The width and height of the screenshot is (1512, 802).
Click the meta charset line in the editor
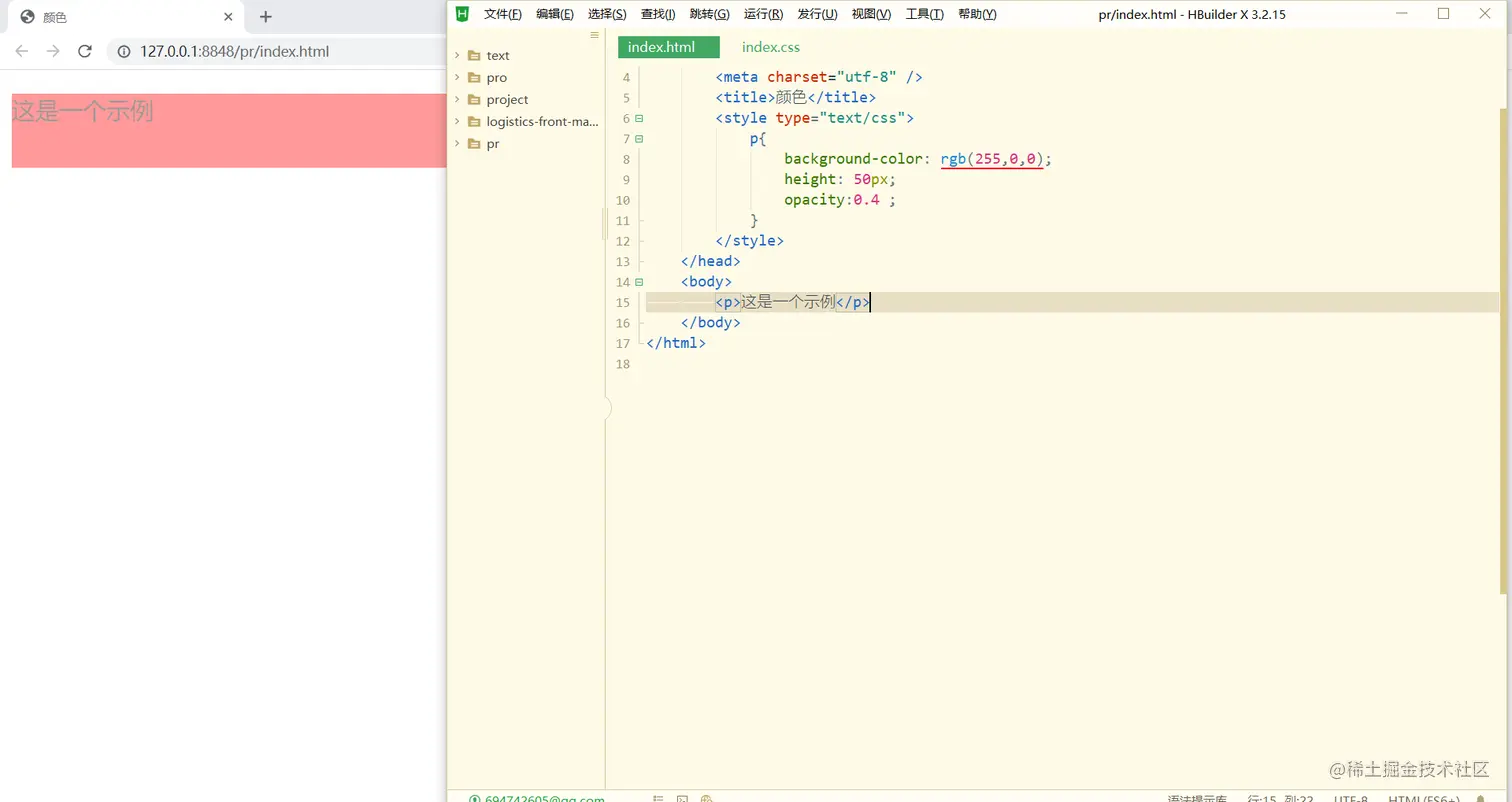(x=819, y=77)
